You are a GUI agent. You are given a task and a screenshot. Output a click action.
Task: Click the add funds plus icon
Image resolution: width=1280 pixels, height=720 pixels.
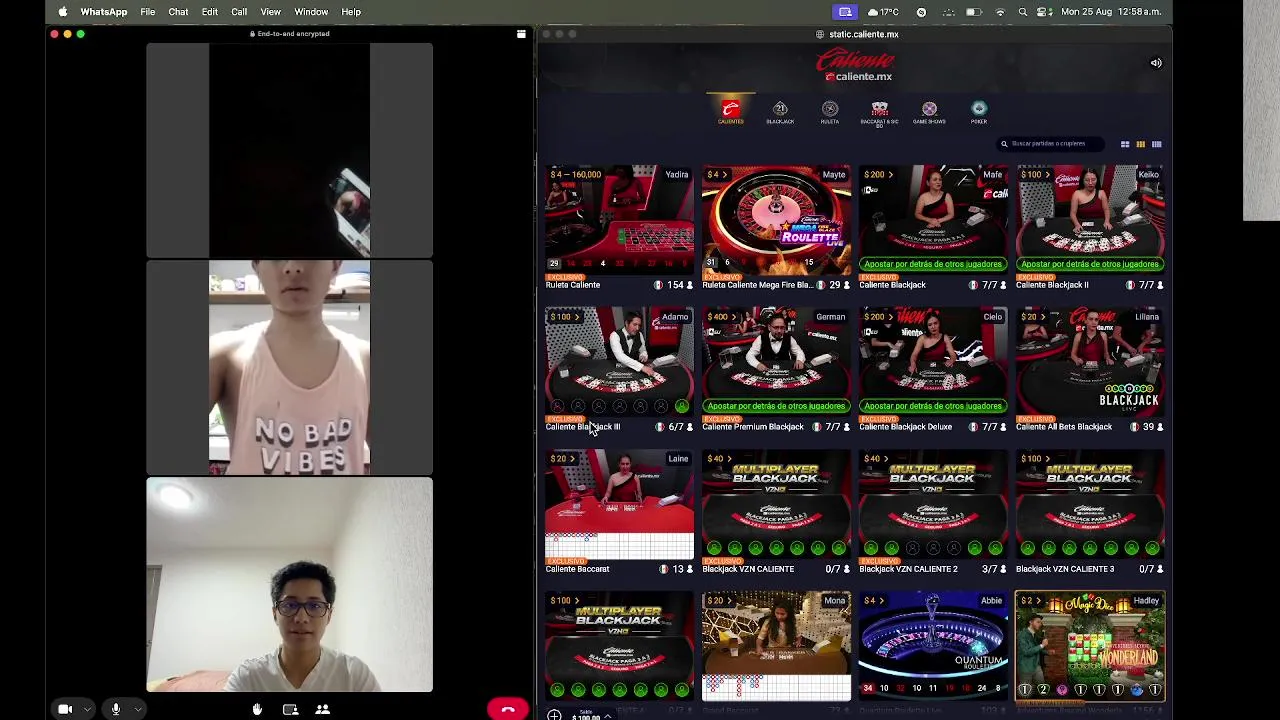pyautogui.click(x=554, y=716)
